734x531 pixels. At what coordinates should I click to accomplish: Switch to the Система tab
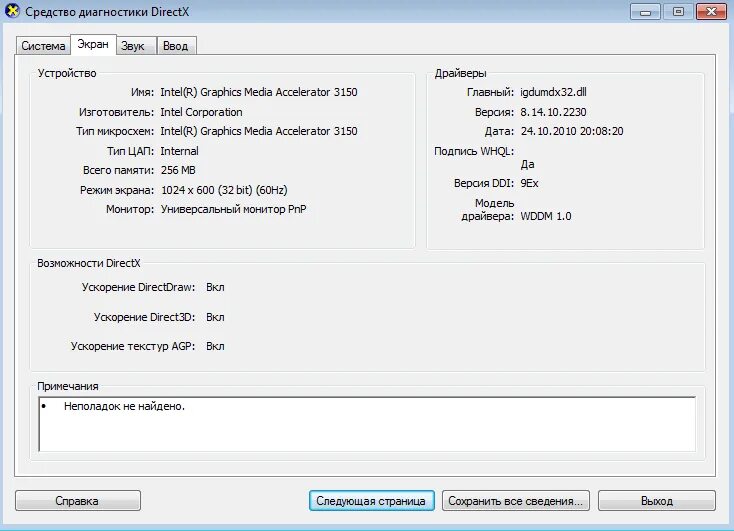43,46
